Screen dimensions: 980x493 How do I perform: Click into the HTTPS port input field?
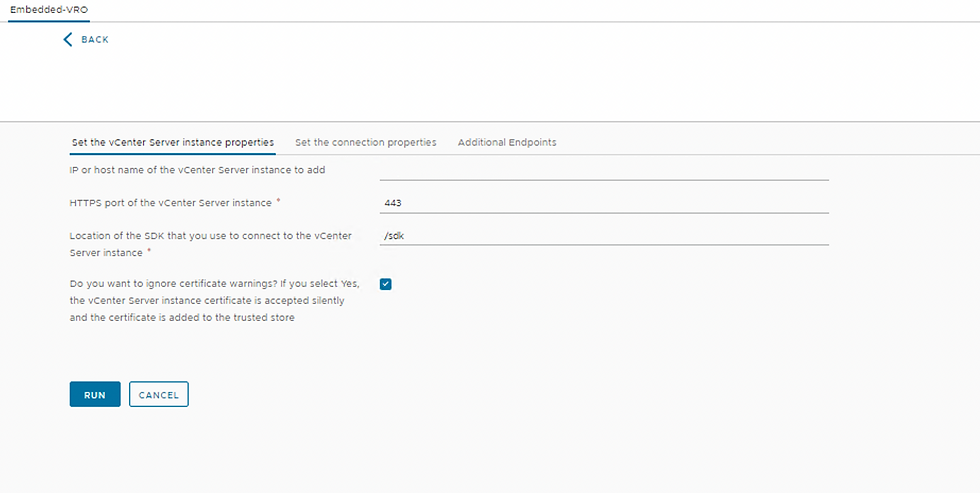pyautogui.click(x=604, y=203)
